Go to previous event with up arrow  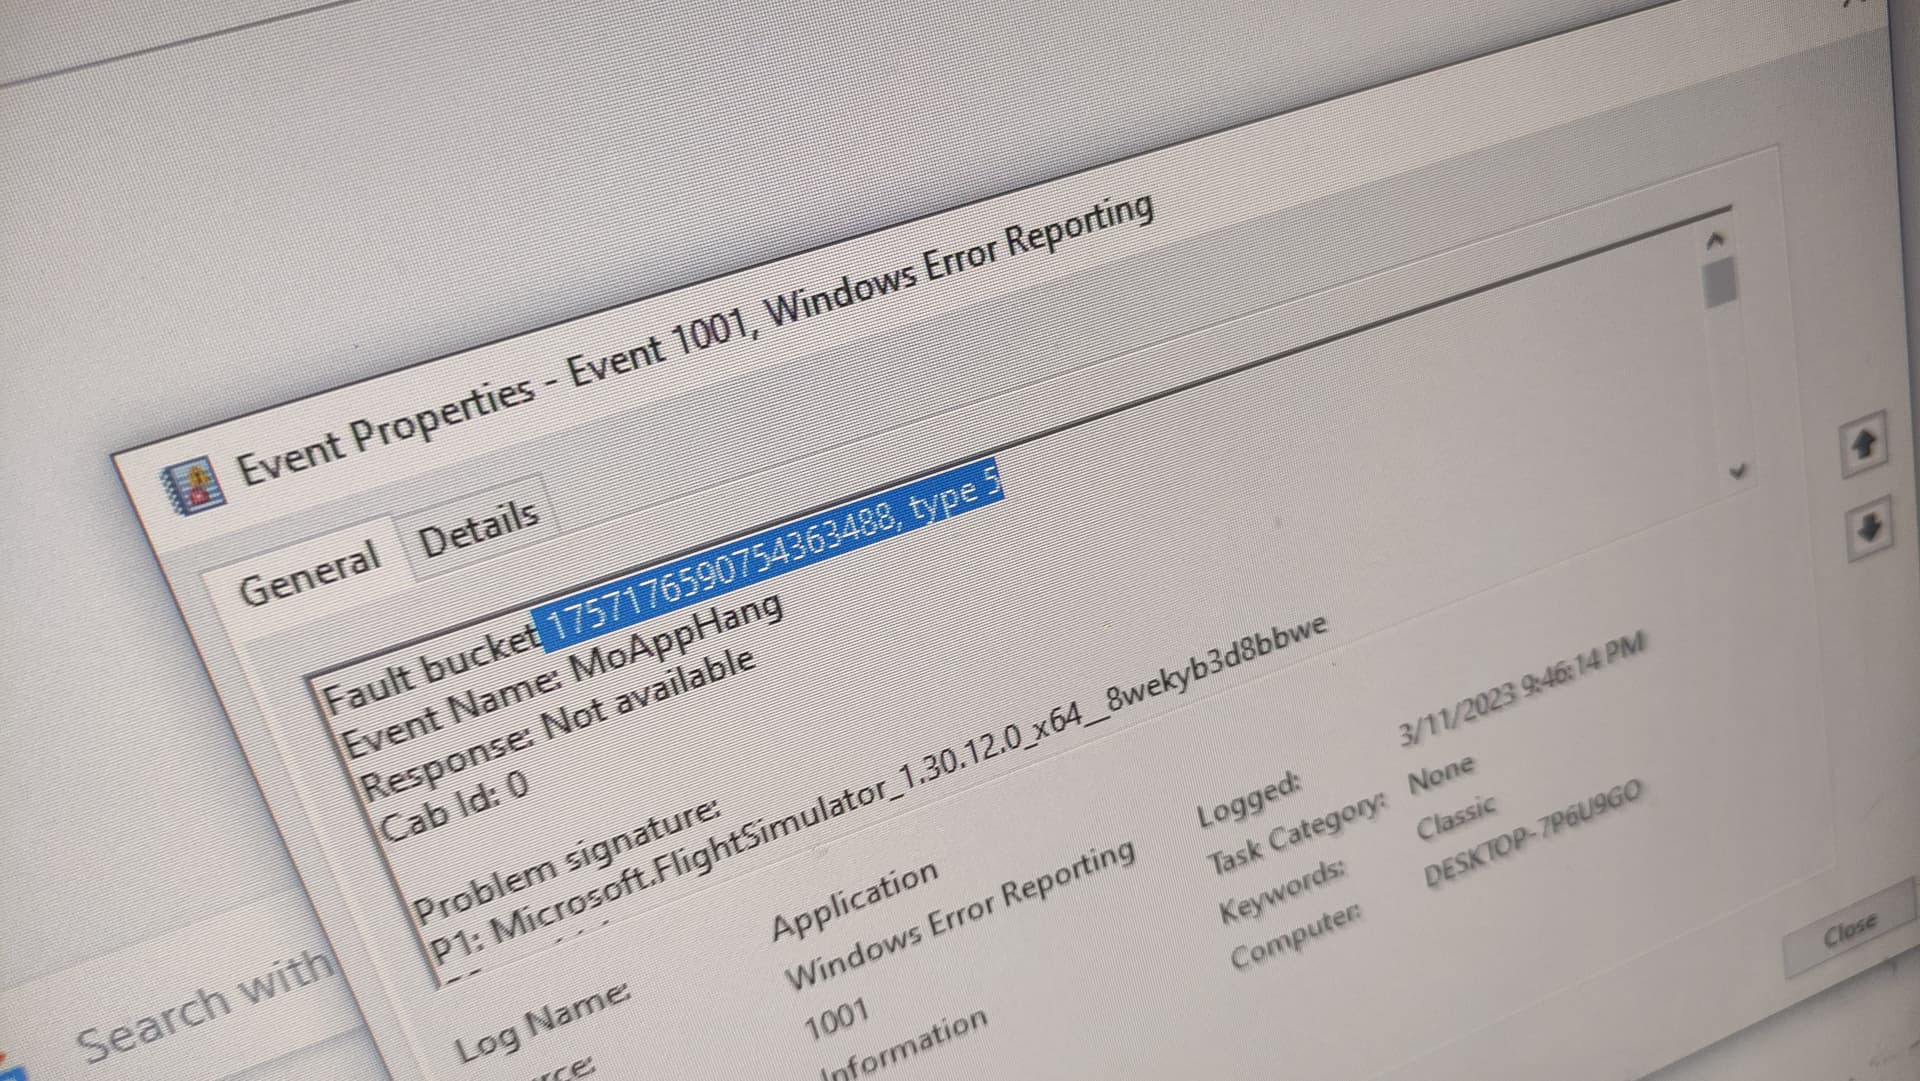coord(1863,443)
